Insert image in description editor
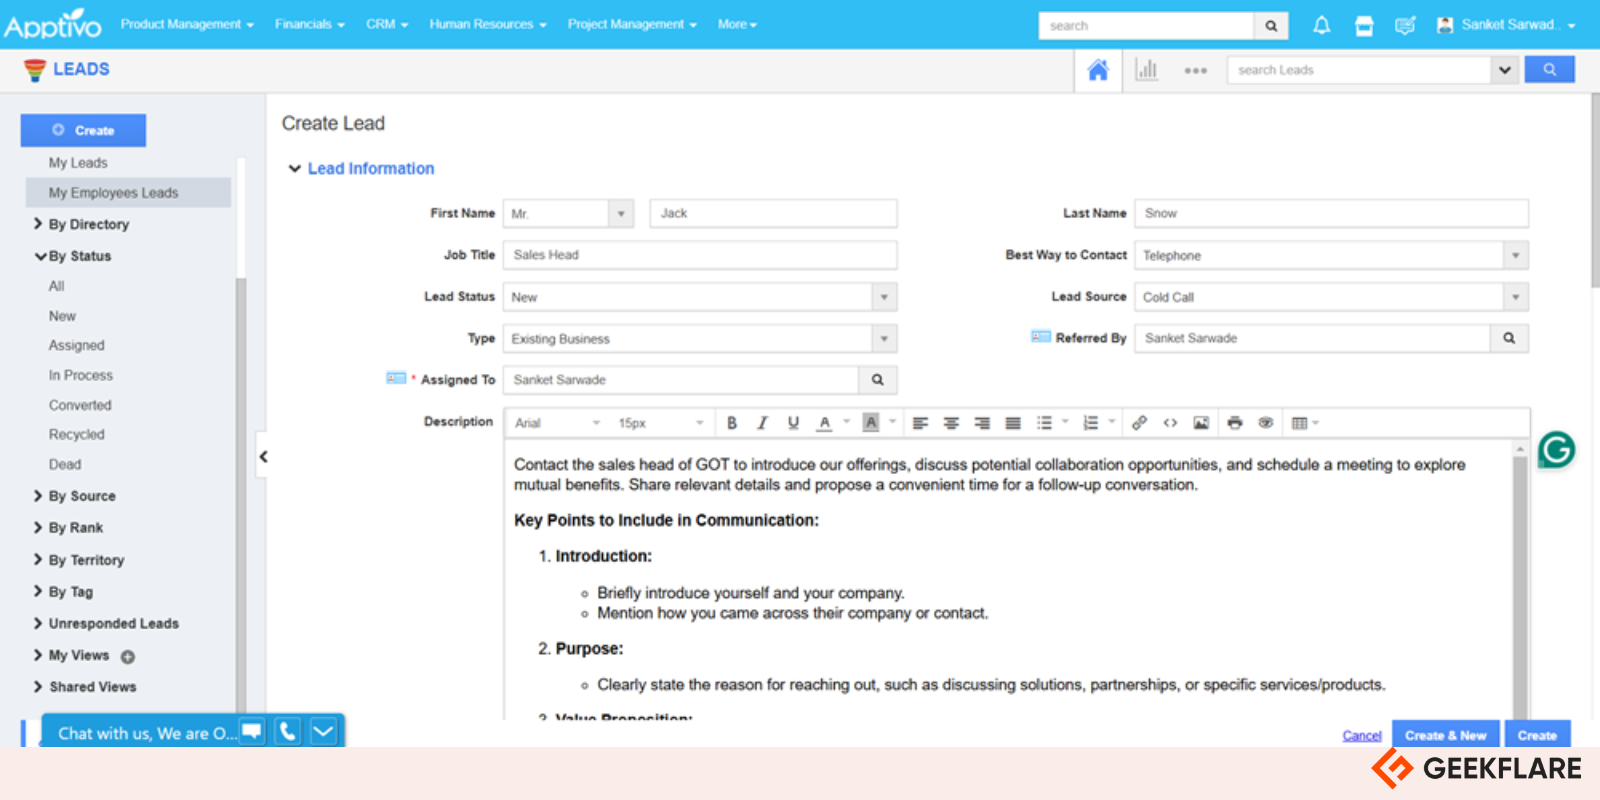The image size is (1600, 800). 1201,423
